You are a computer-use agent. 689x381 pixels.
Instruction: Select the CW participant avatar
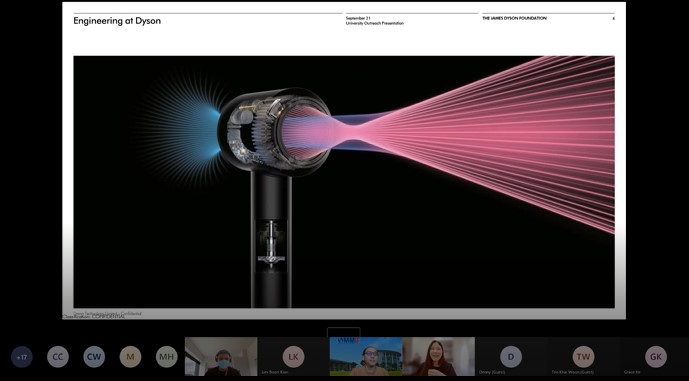click(94, 357)
